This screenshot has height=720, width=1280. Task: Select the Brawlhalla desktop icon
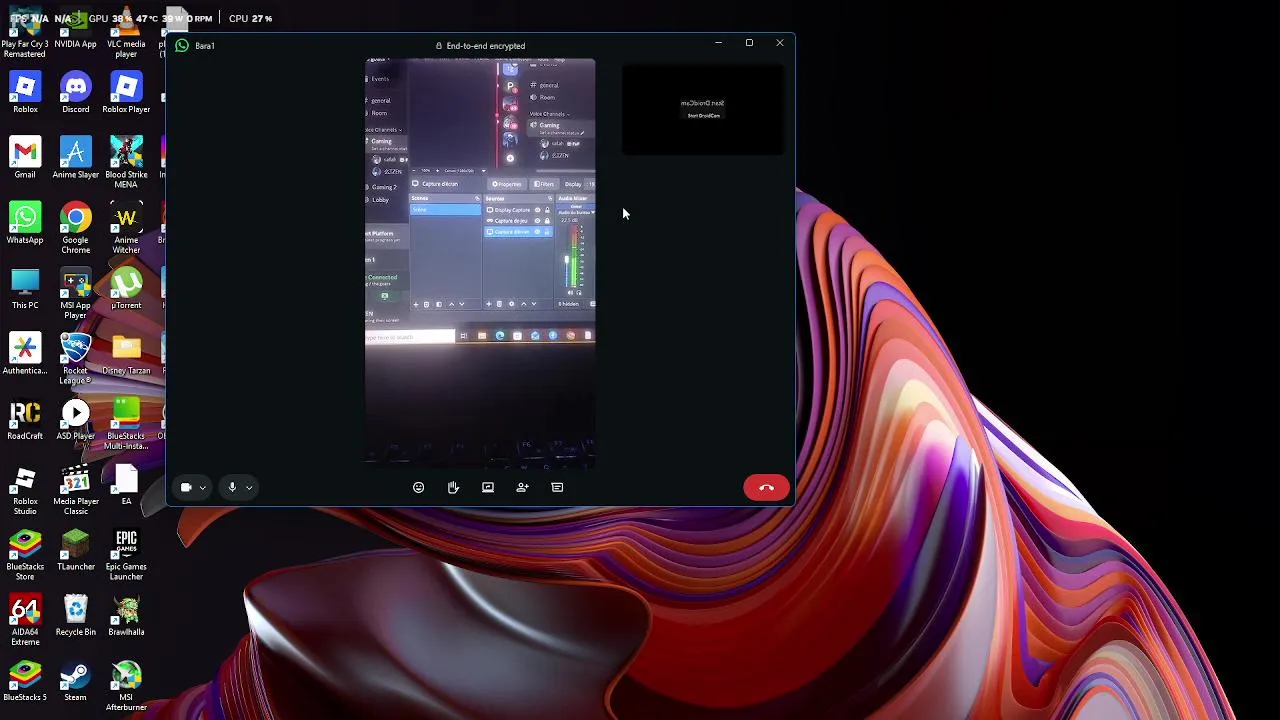point(126,615)
